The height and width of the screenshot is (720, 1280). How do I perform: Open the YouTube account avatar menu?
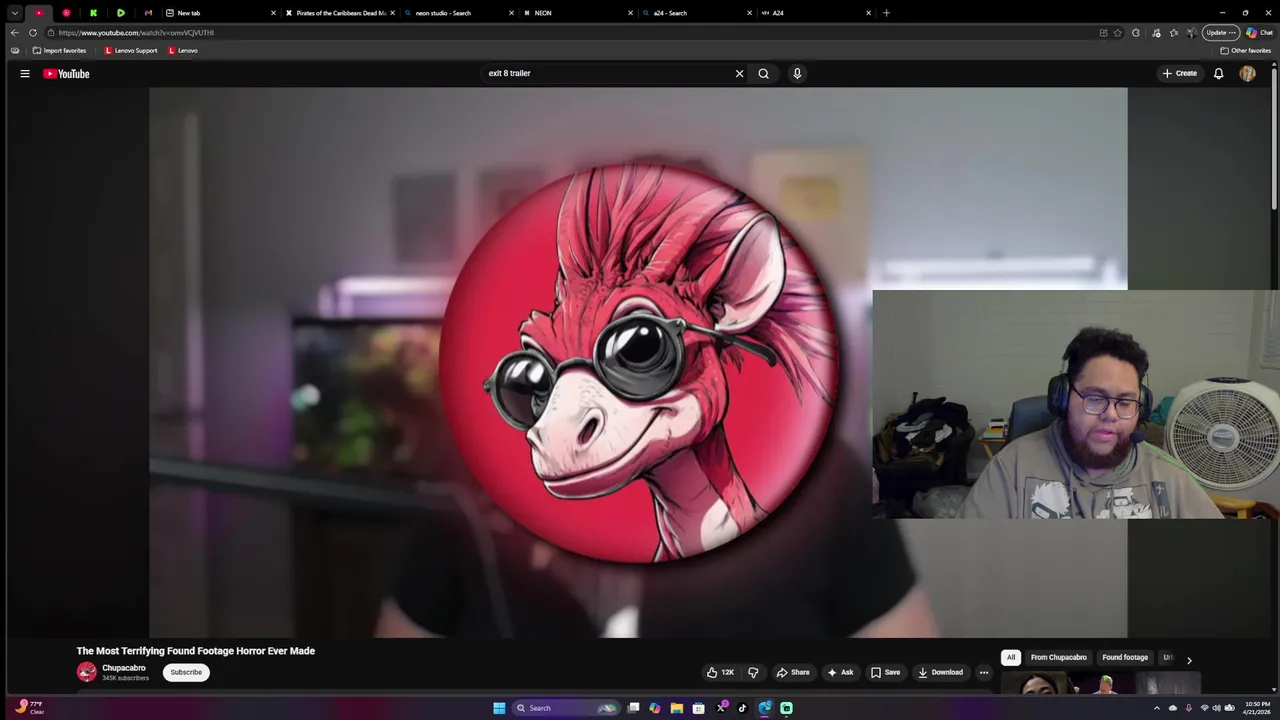point(1247,73)
